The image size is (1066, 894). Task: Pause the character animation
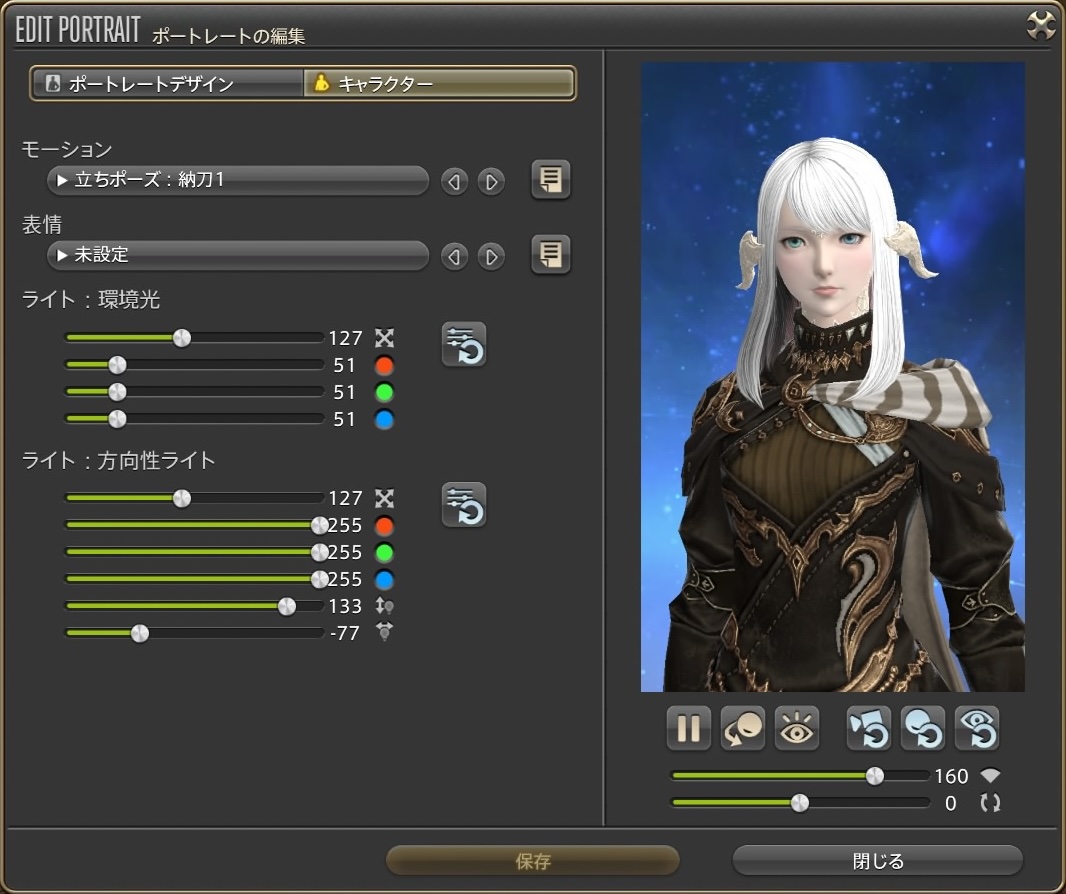(x=688, y=728)
